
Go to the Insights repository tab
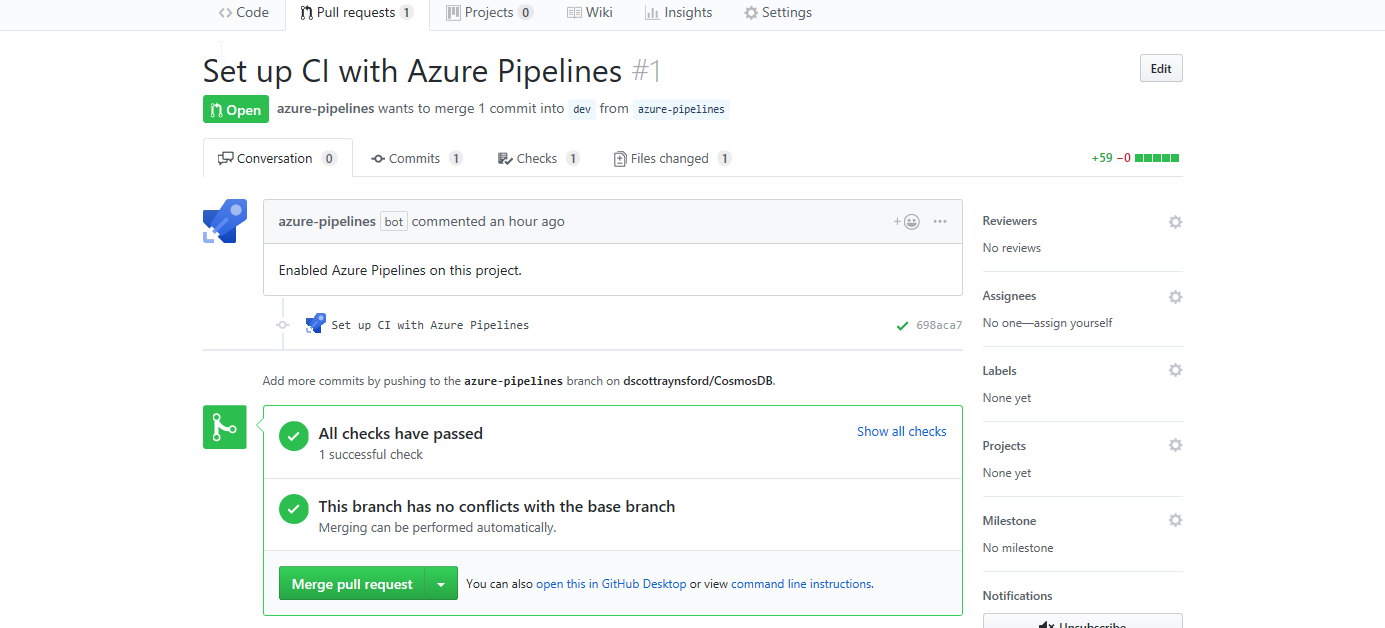coord(678,13)
